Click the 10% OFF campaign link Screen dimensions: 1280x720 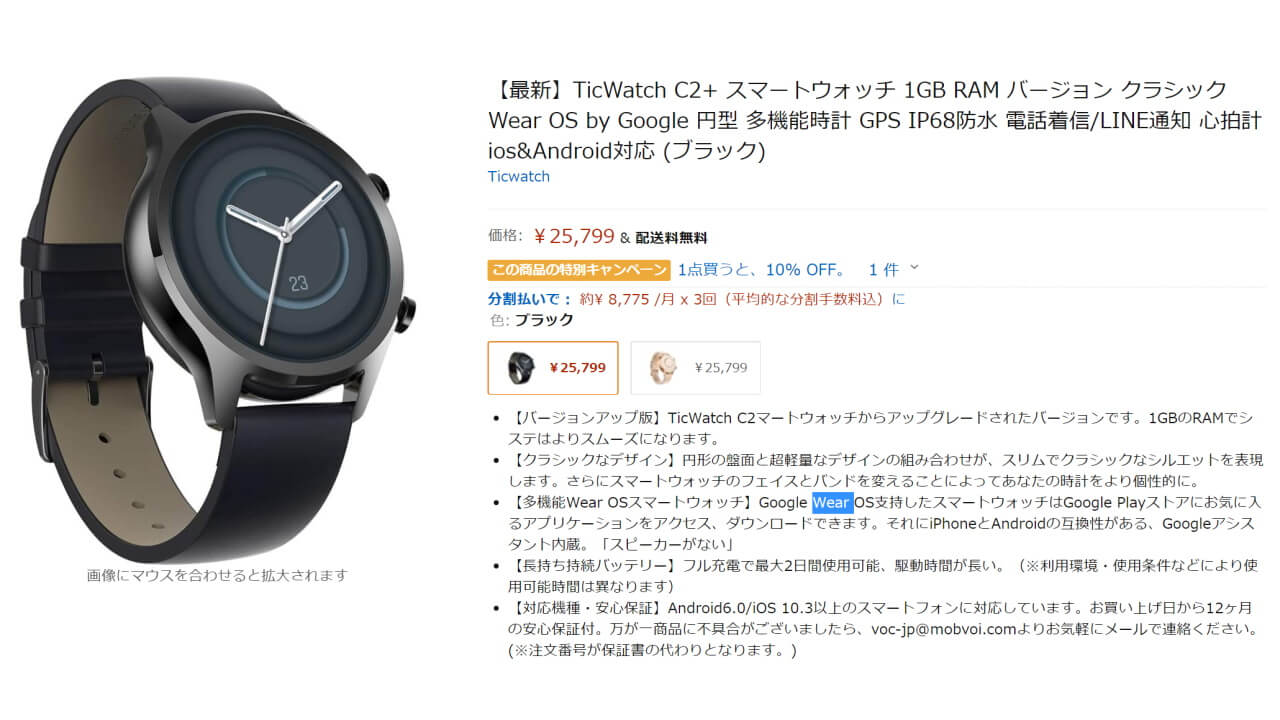tap(761, 270)
